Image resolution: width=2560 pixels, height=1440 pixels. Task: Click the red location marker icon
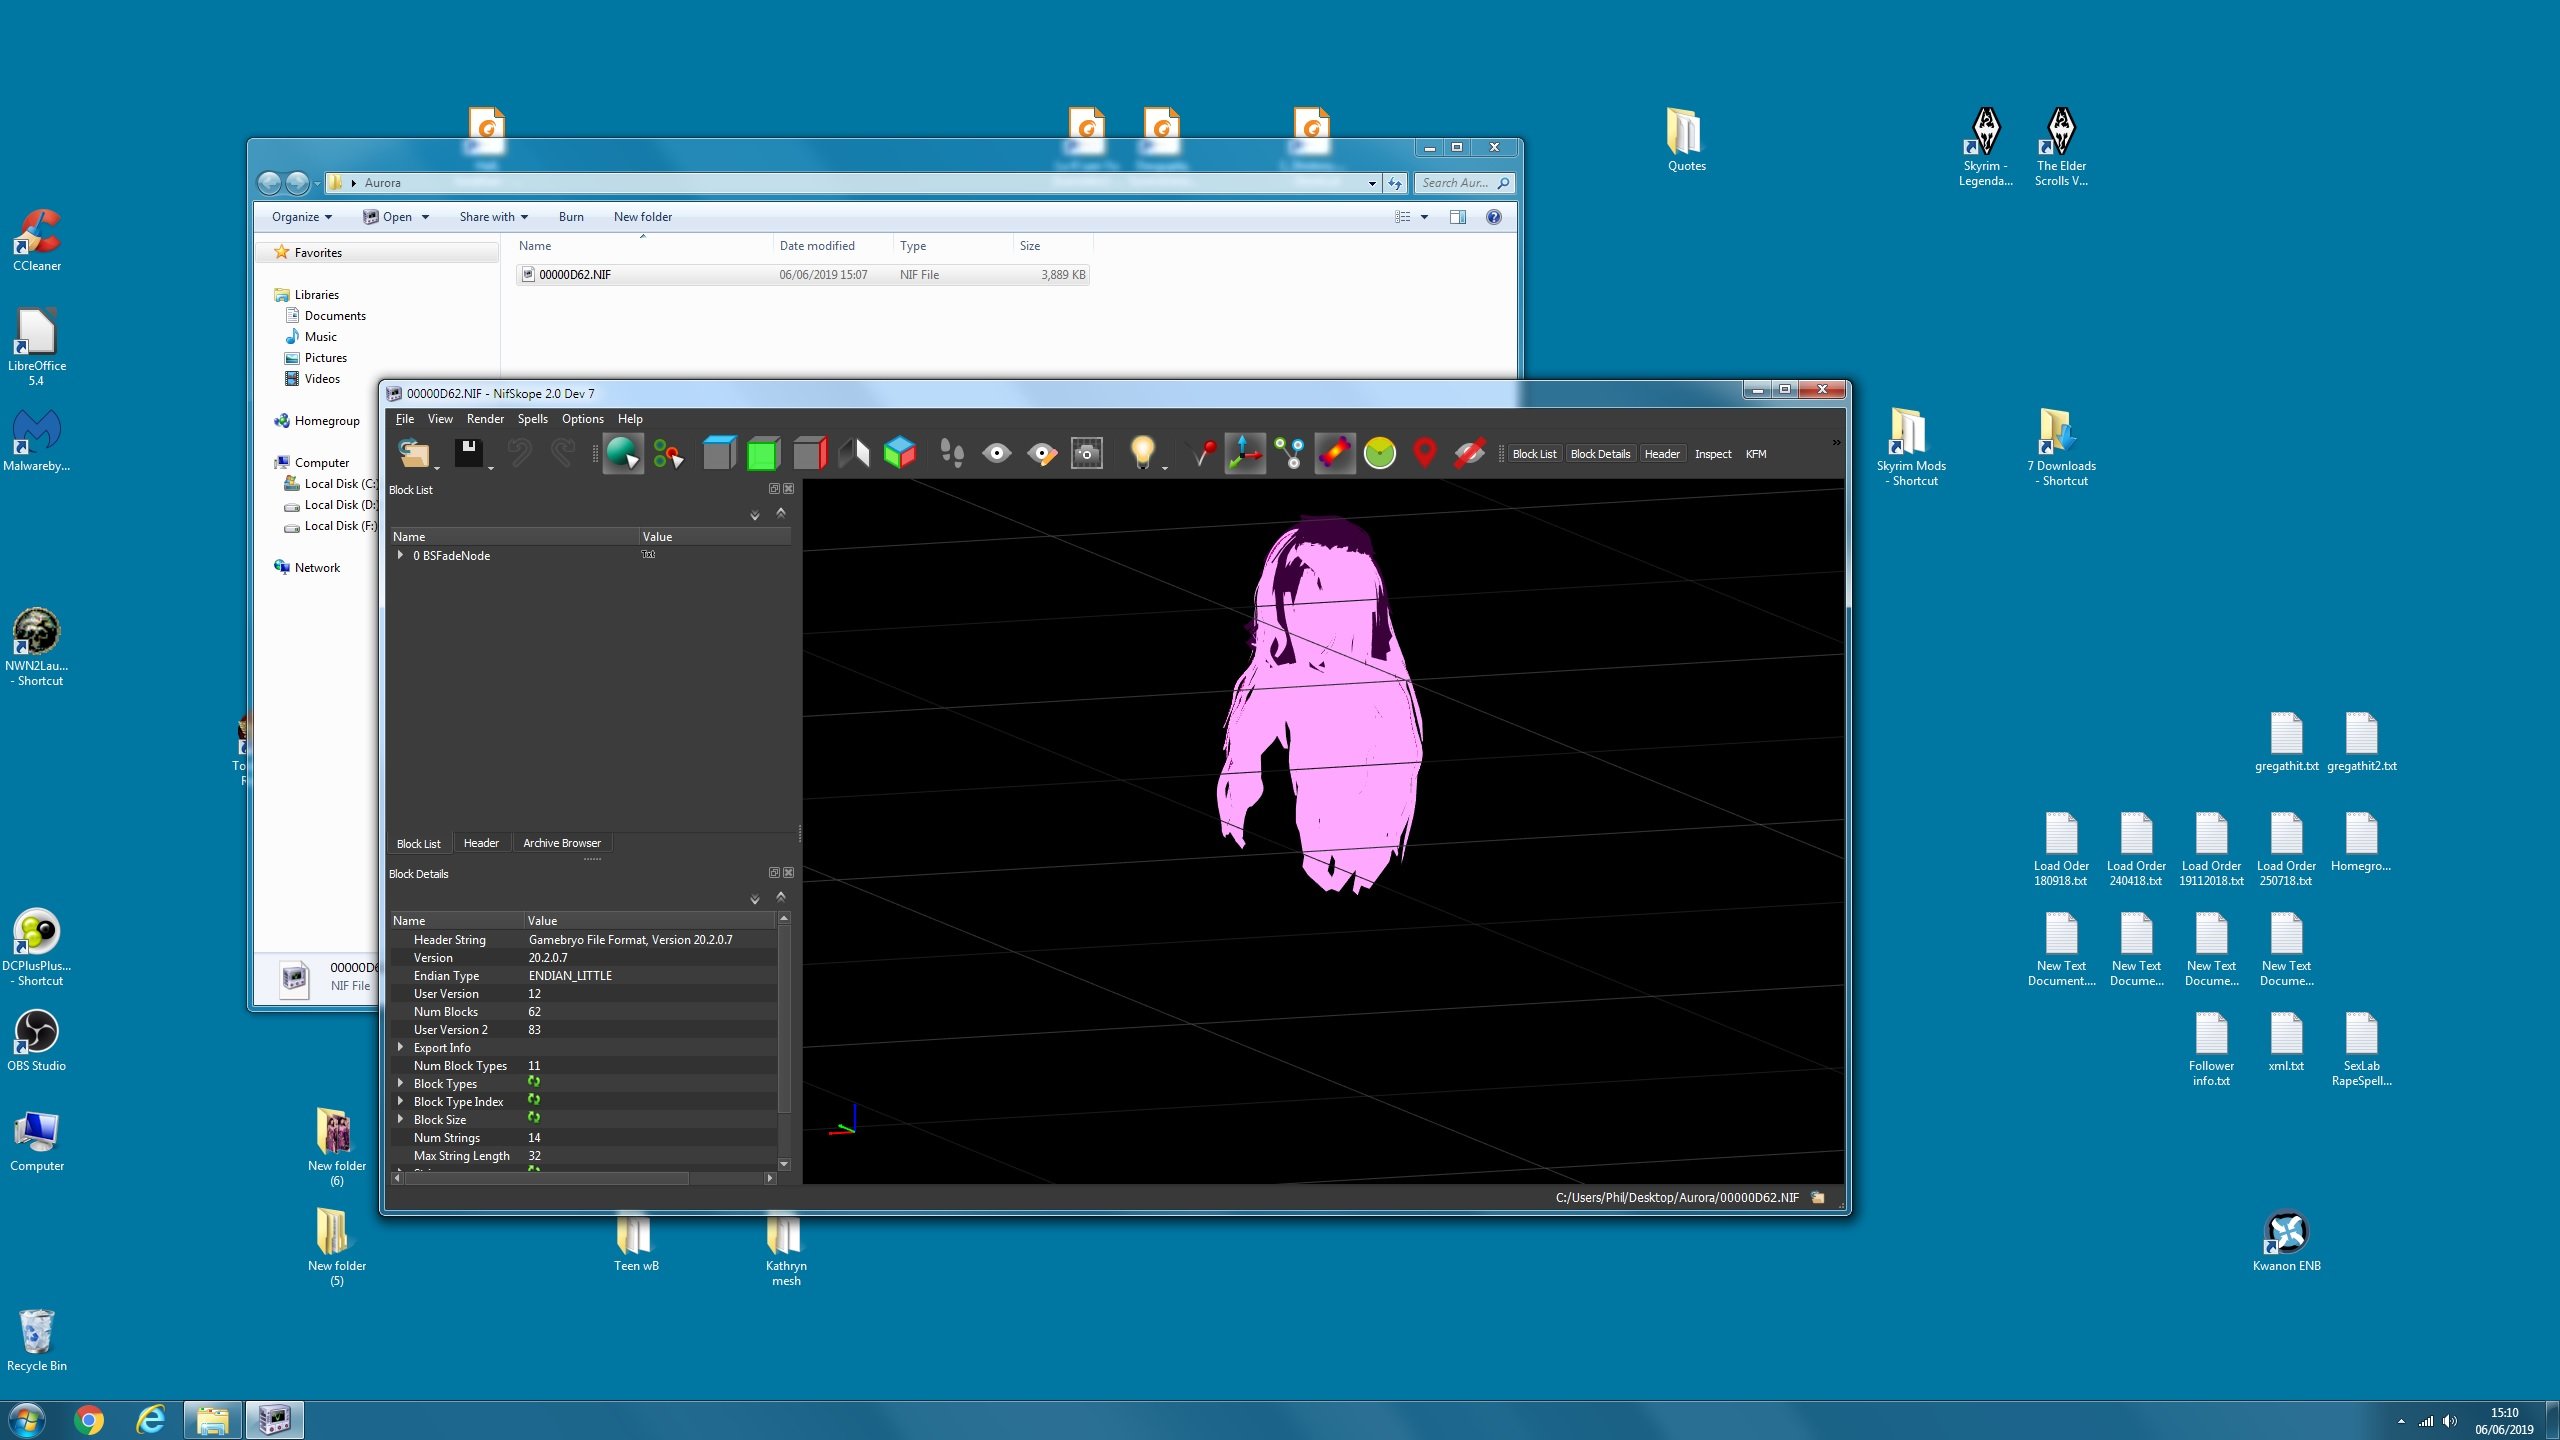point(1425,453)
